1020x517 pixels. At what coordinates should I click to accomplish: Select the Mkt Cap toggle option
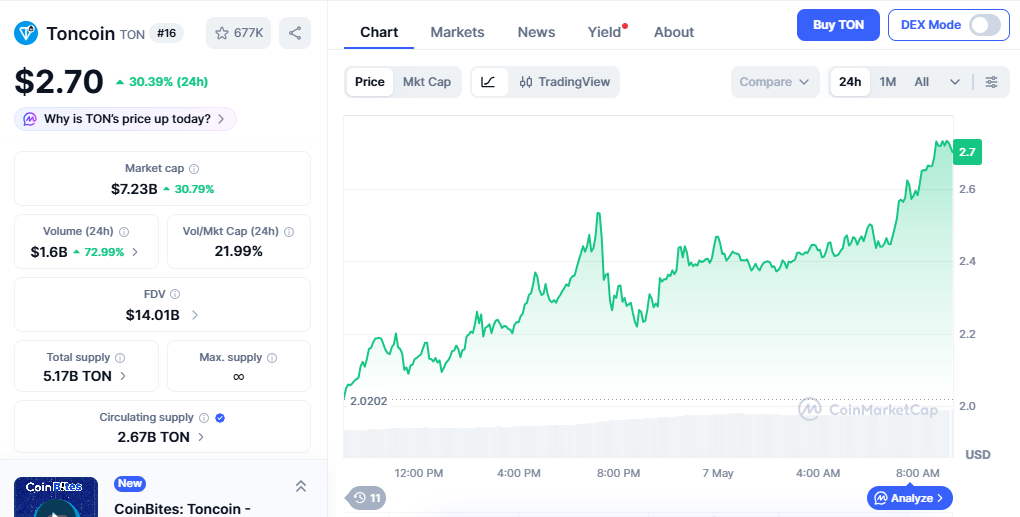(x=427, y=82)
